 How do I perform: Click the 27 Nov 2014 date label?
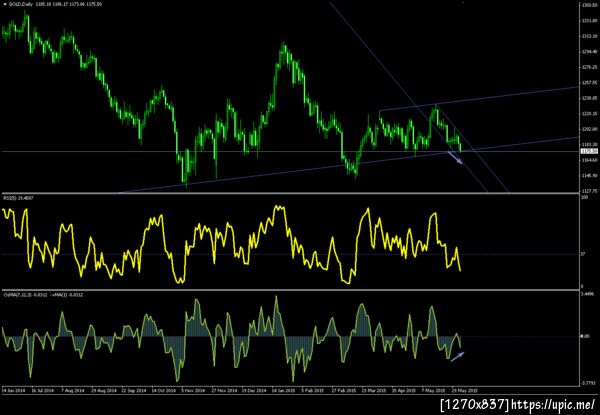(224, 391)
